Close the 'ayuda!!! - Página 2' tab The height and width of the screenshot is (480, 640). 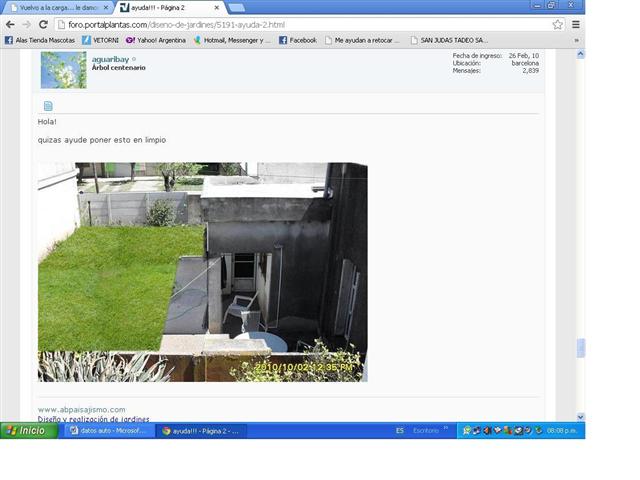pyautogui.click(x=217, y=8)
